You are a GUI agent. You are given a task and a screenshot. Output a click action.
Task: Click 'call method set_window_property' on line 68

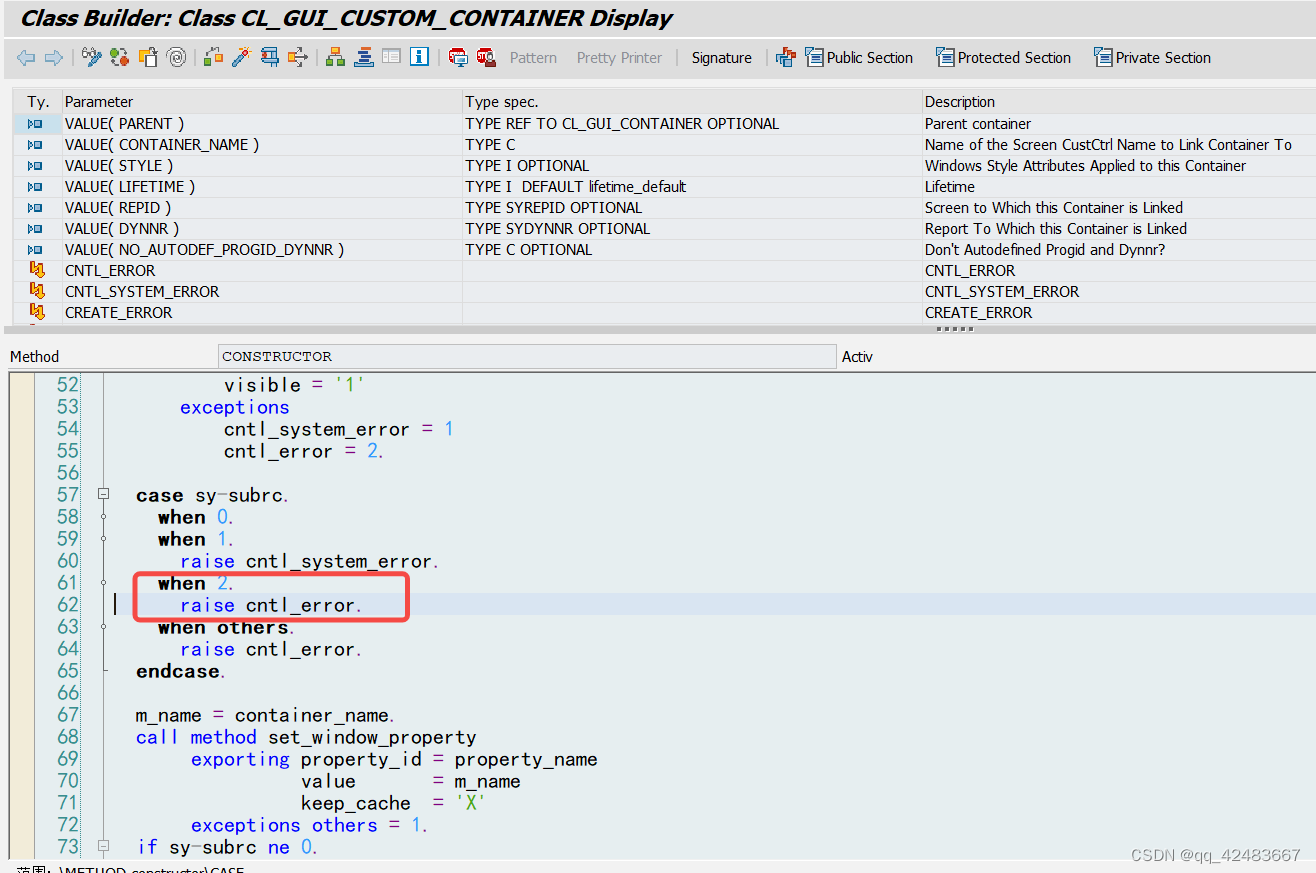(306, 737)
